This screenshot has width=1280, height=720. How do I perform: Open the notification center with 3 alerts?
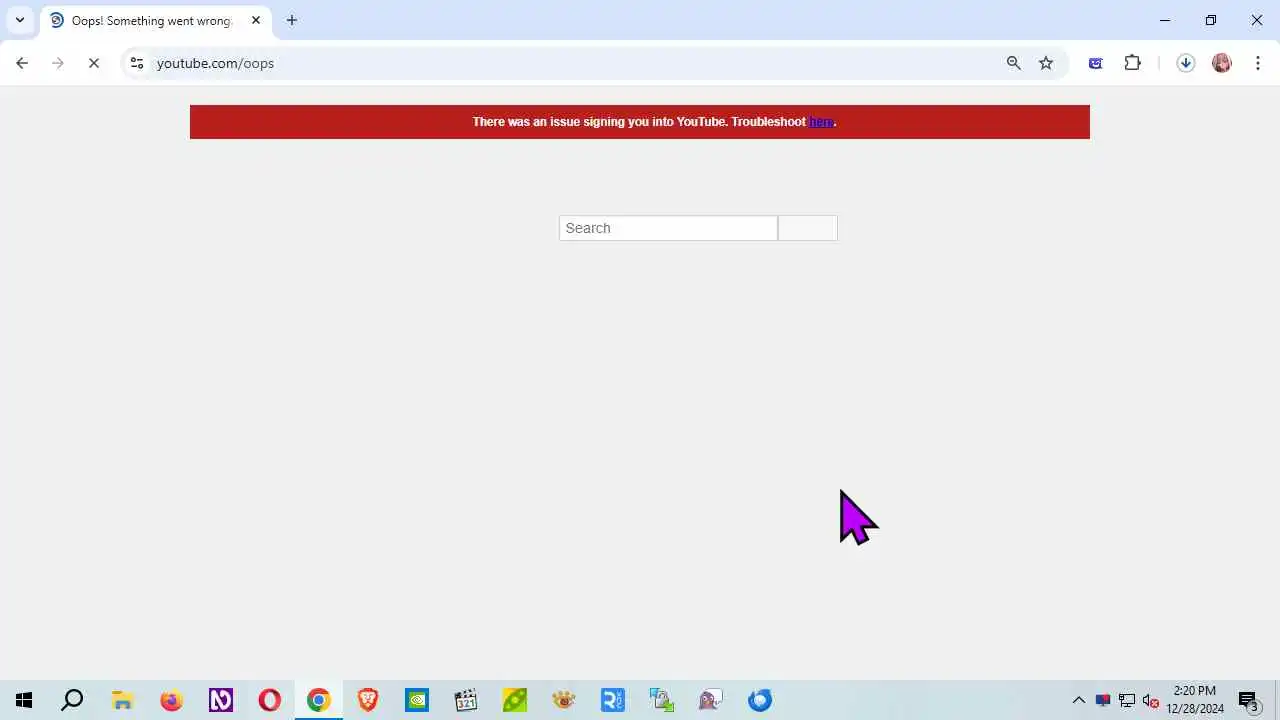[x=1249, y=700]
